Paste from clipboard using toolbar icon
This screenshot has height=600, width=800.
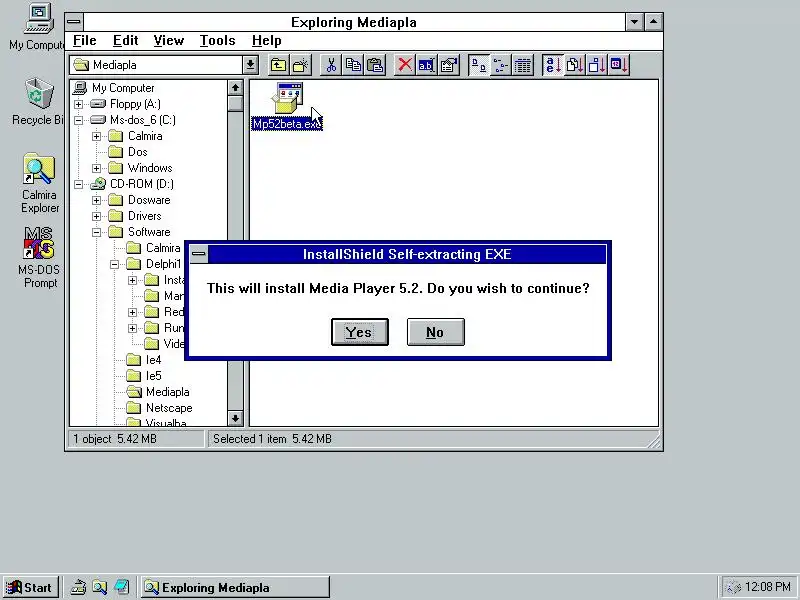tap(376, 65)
